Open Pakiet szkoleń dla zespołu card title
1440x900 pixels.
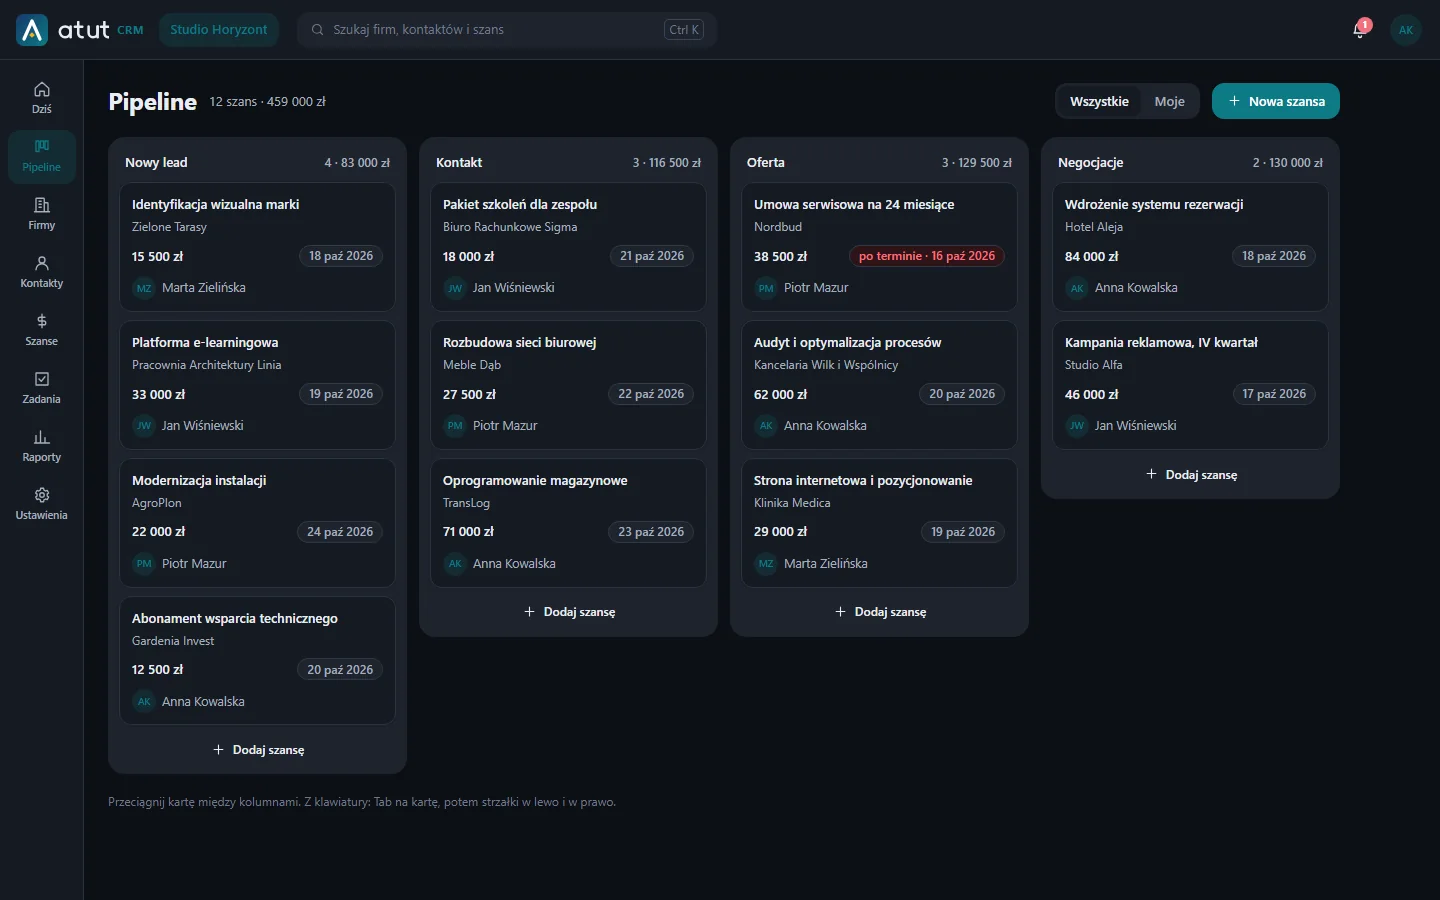click(x=520, y=205)
